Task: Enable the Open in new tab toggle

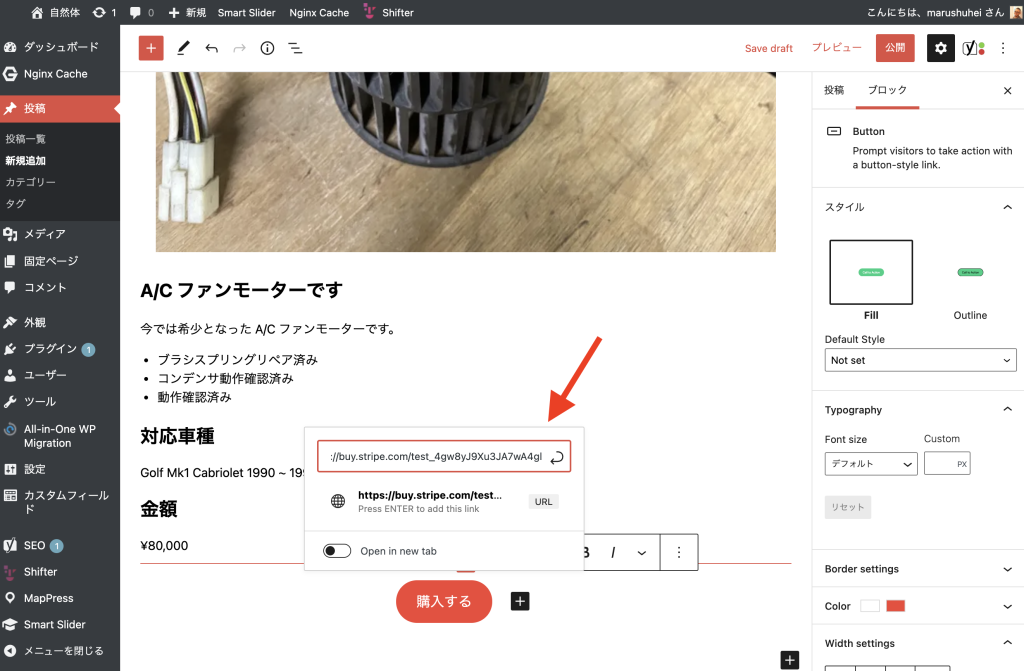Action: click(x=337, y=551)
